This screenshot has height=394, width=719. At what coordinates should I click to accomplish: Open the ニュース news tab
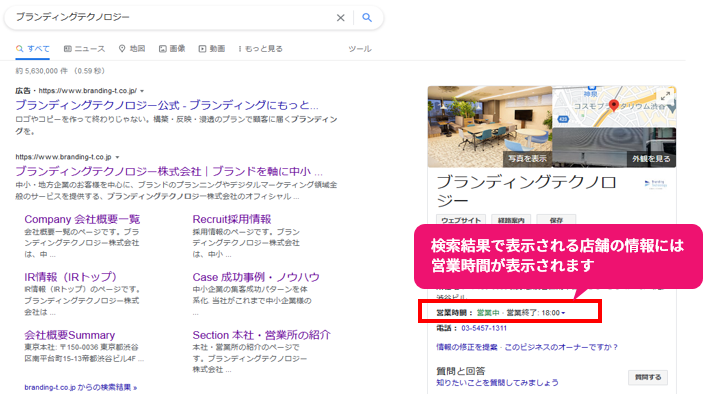click(x=84, y=49)
